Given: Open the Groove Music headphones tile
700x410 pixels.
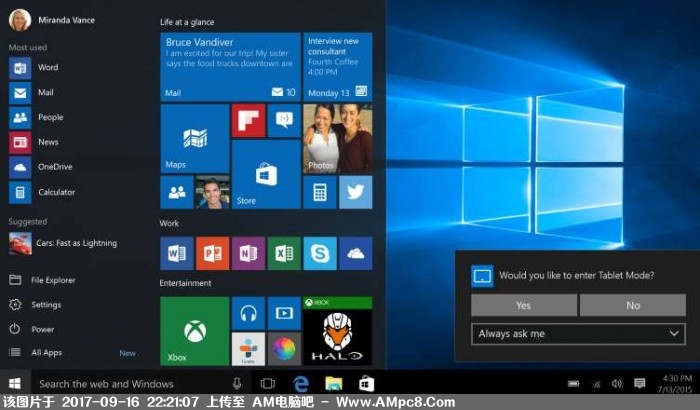Looking at the screenshot, I should coord(248,313).
